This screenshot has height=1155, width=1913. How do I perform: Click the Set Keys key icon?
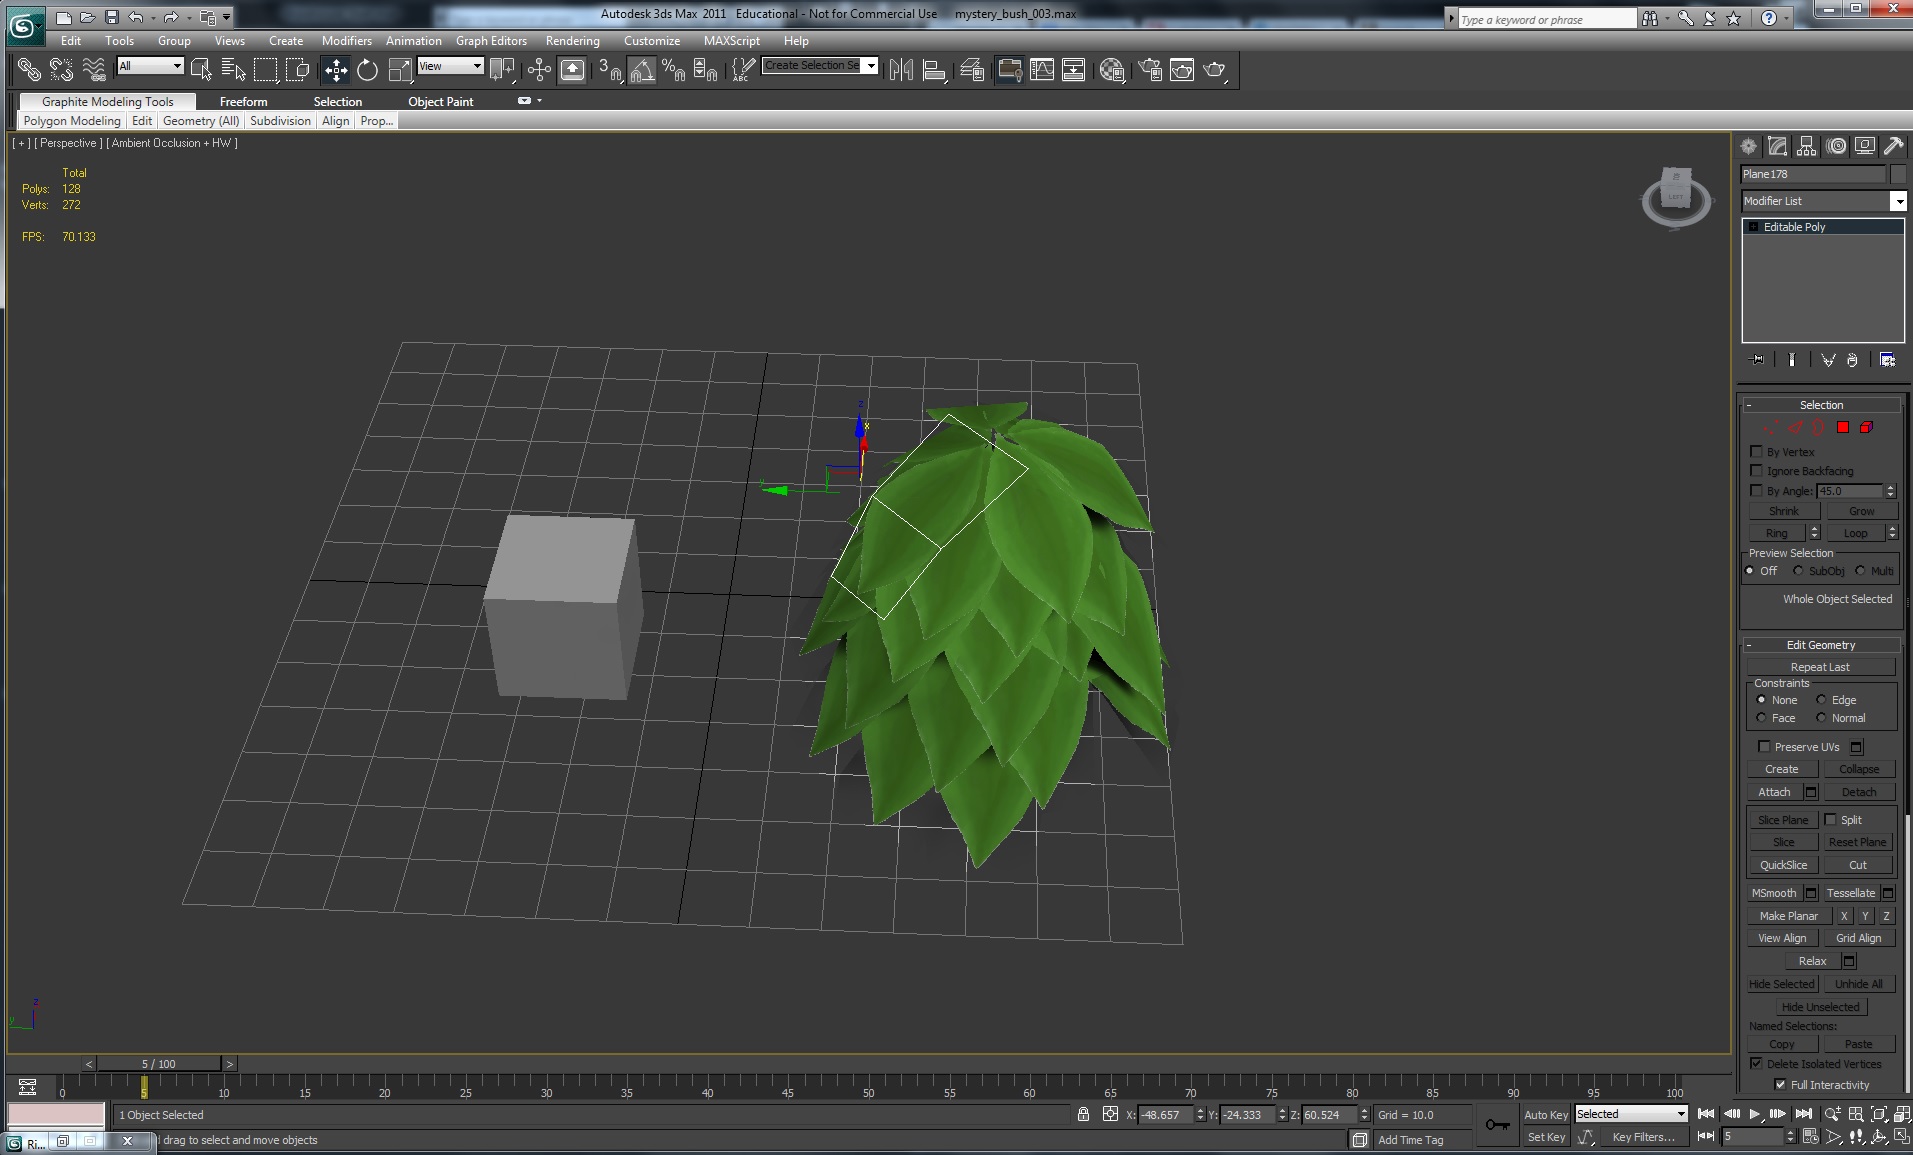1497,1125
